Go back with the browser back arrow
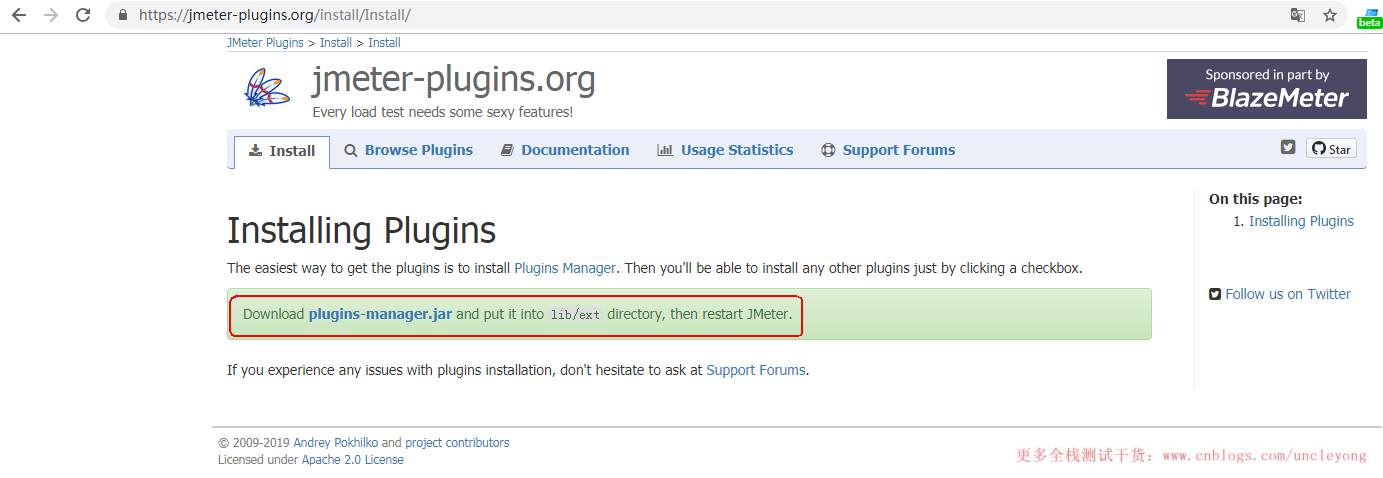This screenshot has width=1383, height=478. (x=19, y=15)
